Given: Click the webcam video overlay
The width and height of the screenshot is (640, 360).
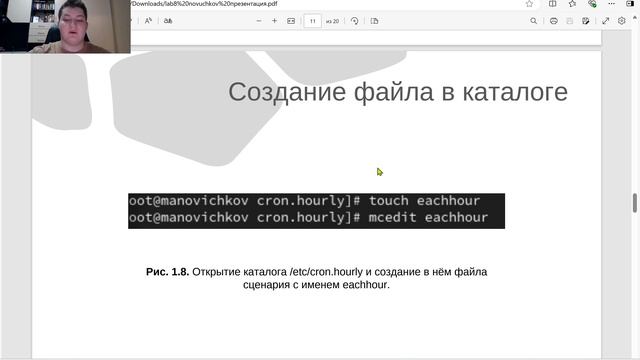Looking at the screenshot, I should 65,27.
